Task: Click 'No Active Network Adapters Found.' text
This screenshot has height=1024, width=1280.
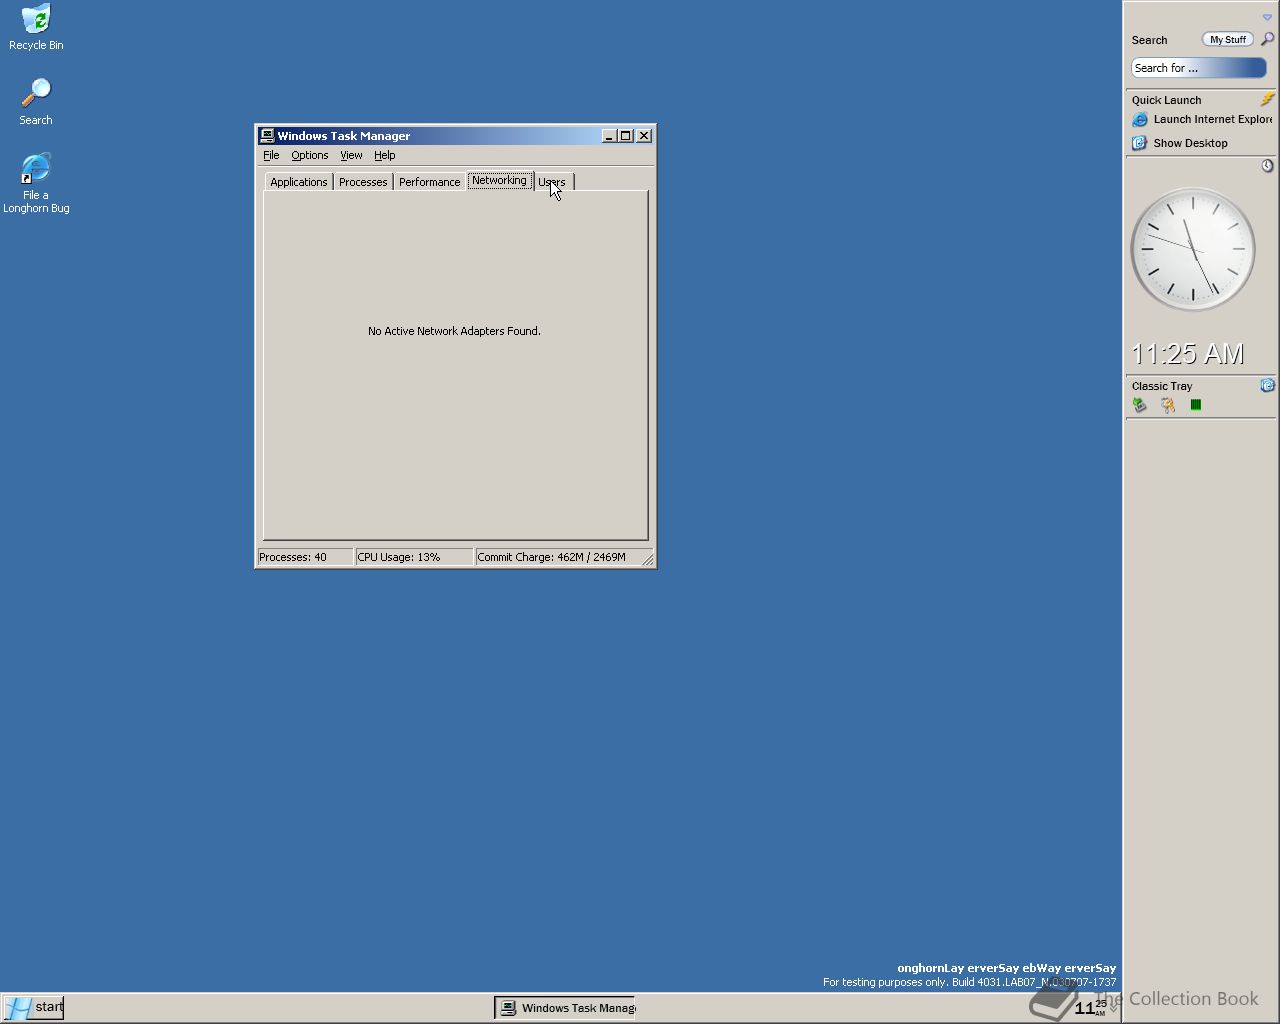Action: coord(454,331)
